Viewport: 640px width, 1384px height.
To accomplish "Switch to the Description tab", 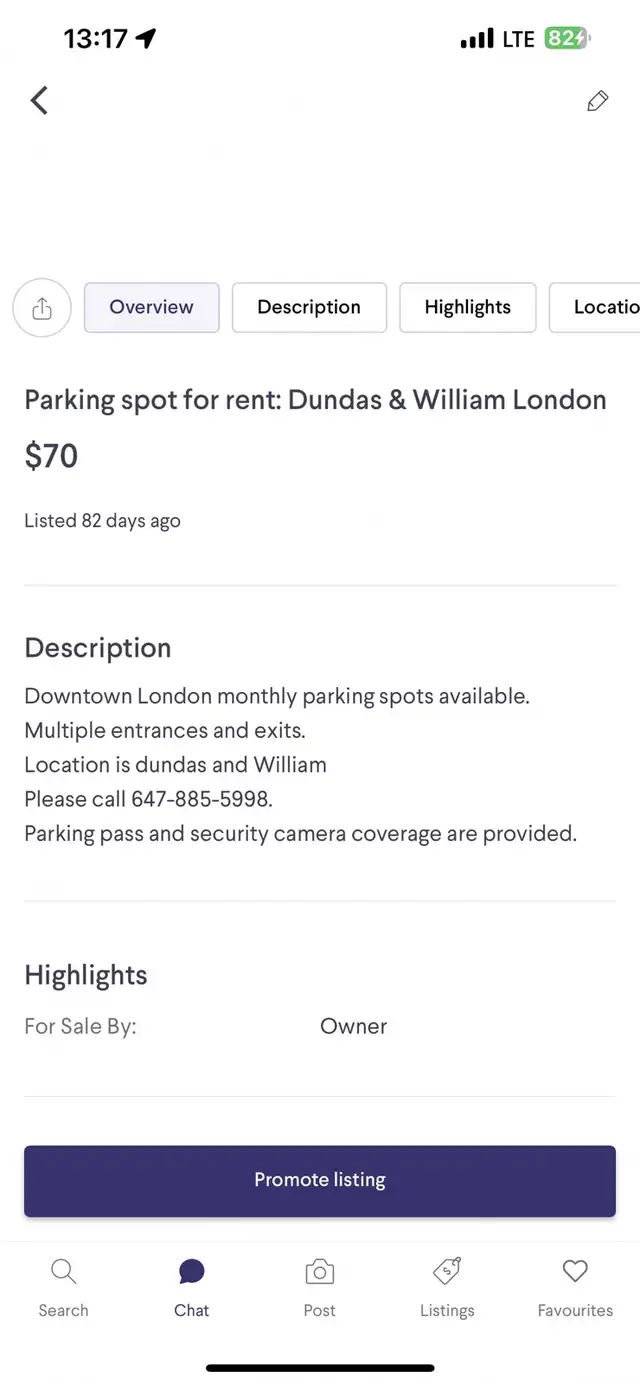I will pos(309,307).
